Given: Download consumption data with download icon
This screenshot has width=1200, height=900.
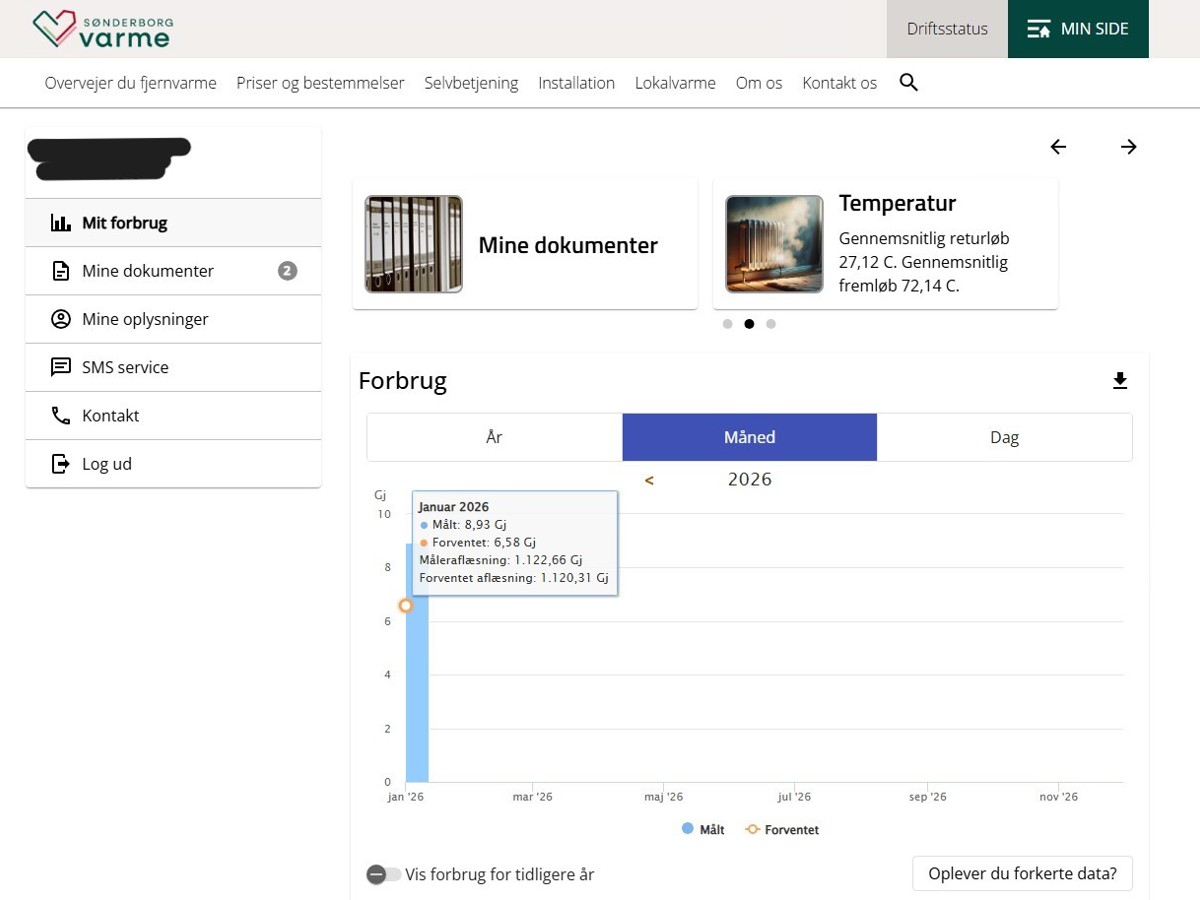Looking at the screenshot, I should [x=1120, y=381].
